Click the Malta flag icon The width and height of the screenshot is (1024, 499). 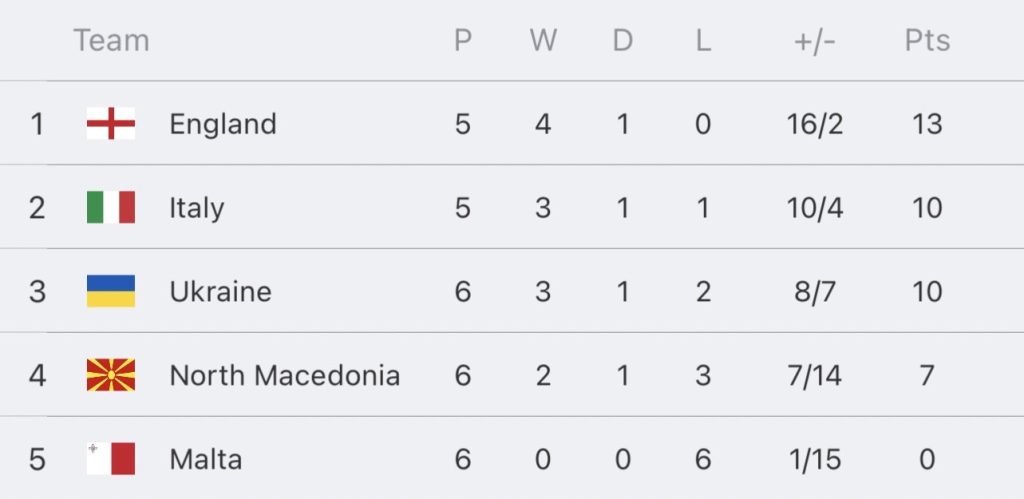click(x=111, y=459)
